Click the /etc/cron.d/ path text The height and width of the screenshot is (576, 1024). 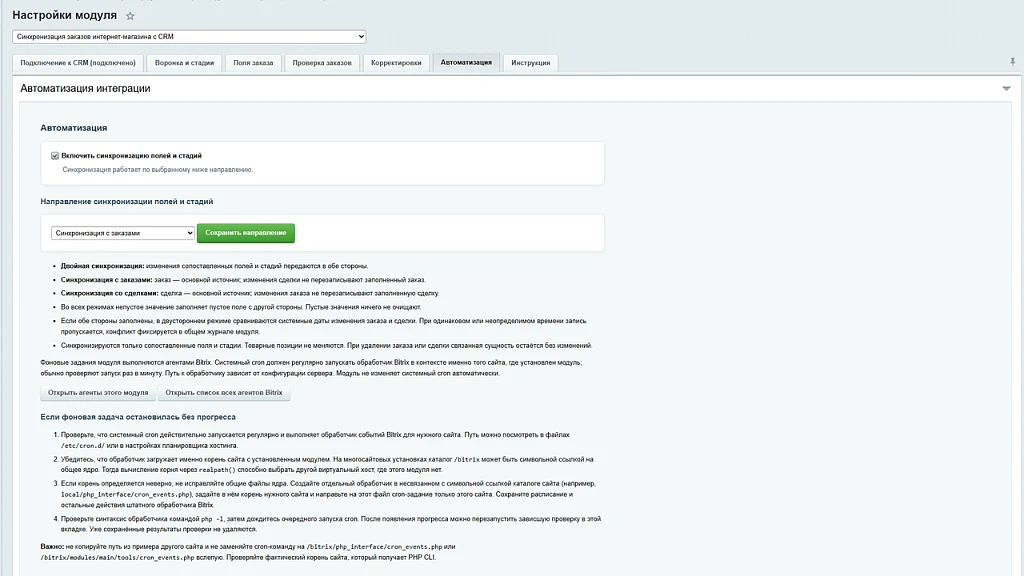[x=82, y=445]
